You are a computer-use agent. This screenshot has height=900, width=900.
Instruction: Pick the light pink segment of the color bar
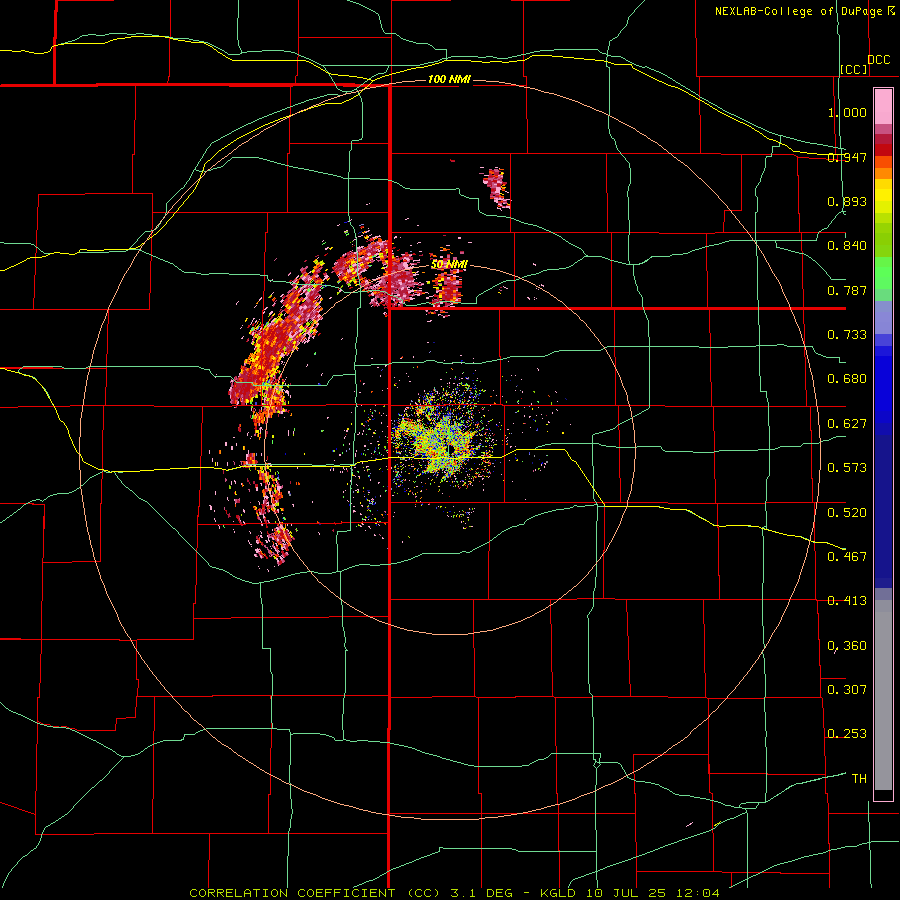click(883, 106)
